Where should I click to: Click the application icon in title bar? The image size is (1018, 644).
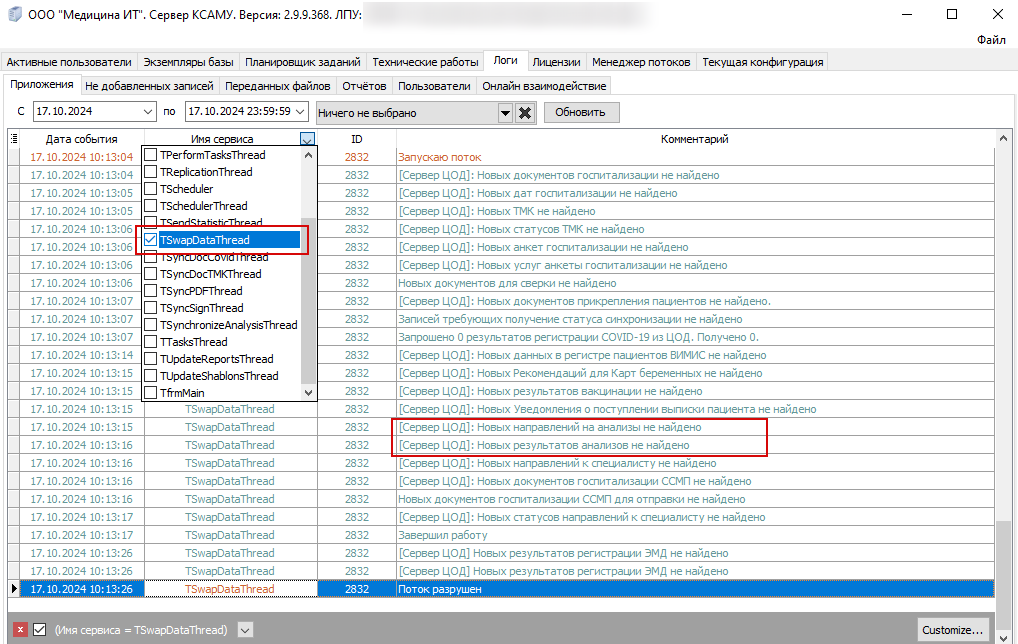point(13,14)
